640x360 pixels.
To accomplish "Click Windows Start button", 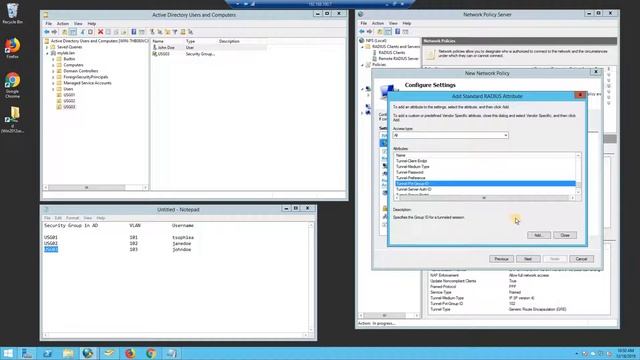I will (x=8, y=353).
